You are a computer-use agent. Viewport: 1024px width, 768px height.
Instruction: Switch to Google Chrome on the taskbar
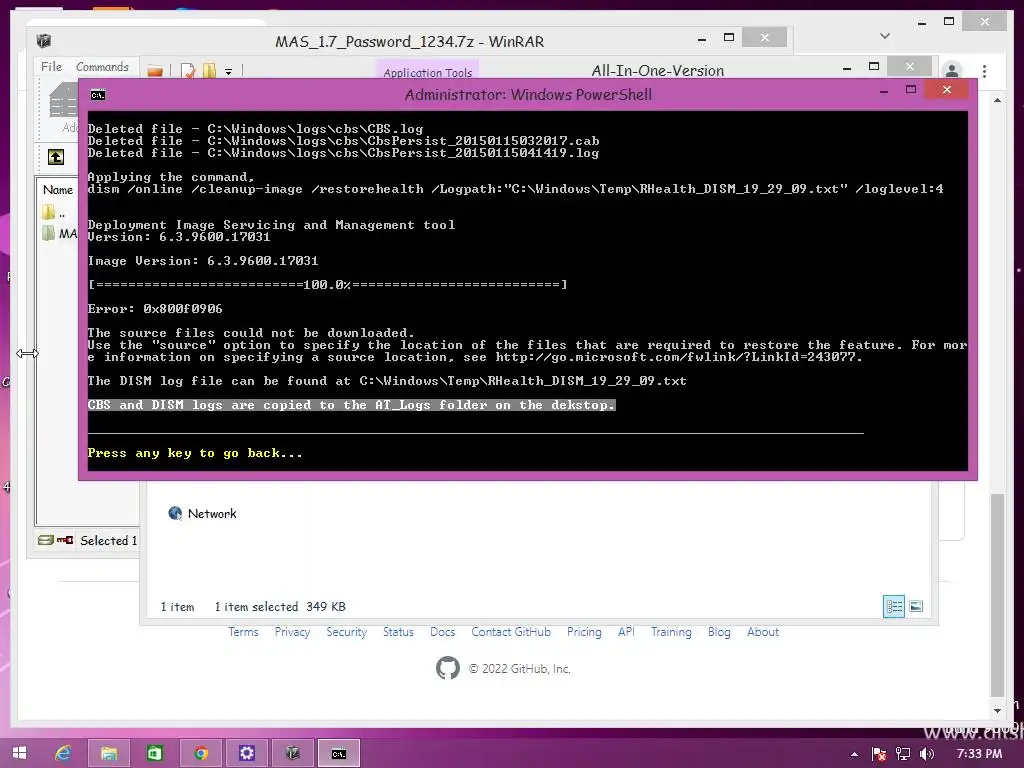coord(200,753)
